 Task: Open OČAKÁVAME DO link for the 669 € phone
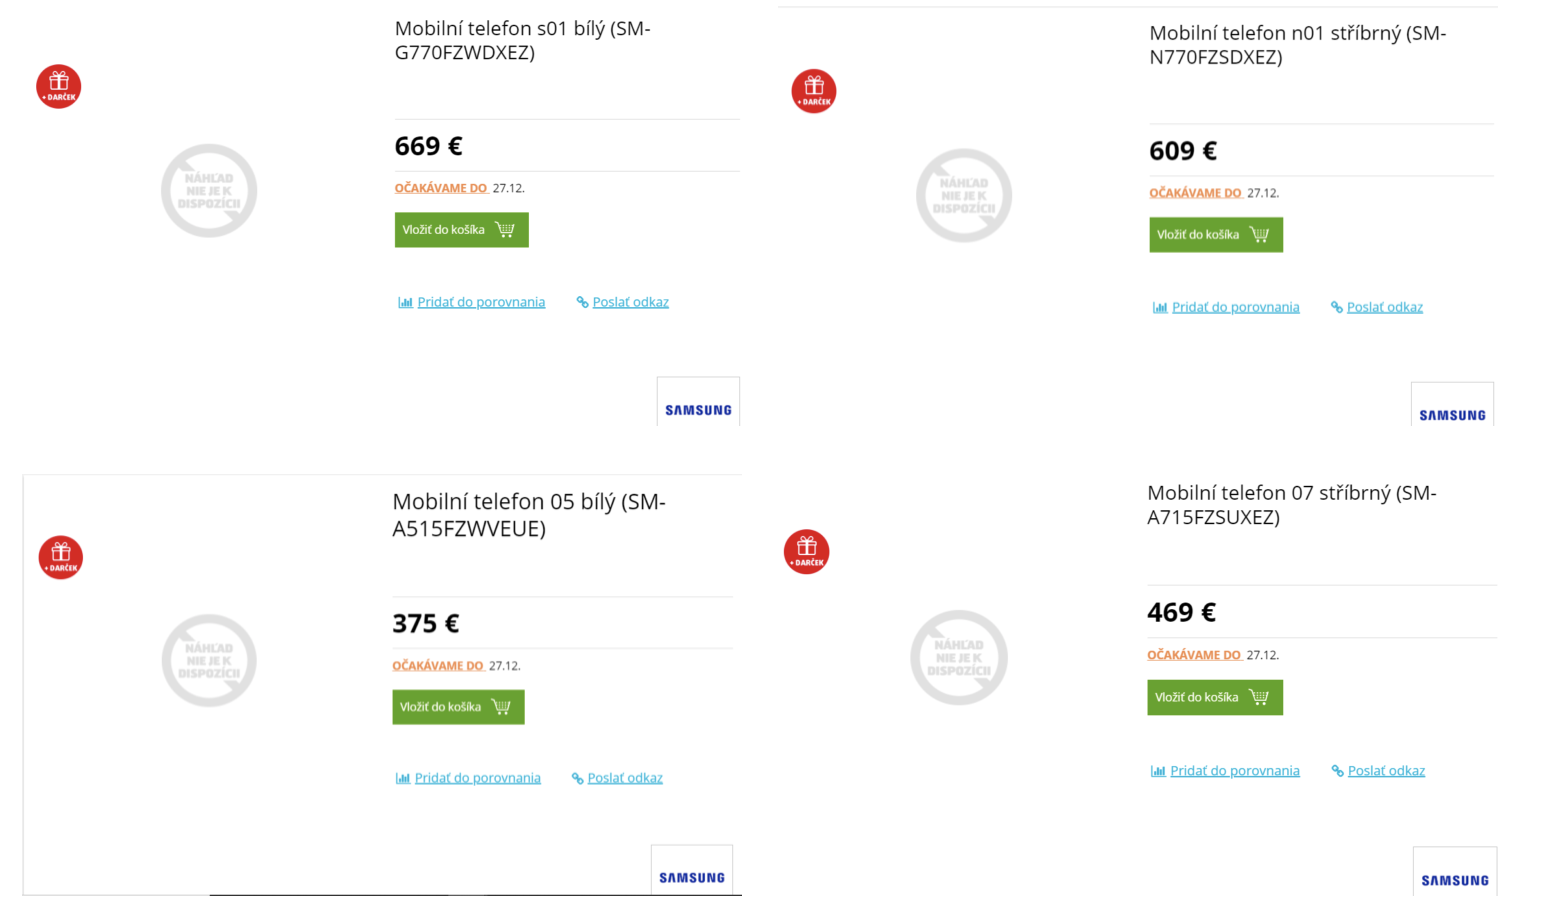442,187
